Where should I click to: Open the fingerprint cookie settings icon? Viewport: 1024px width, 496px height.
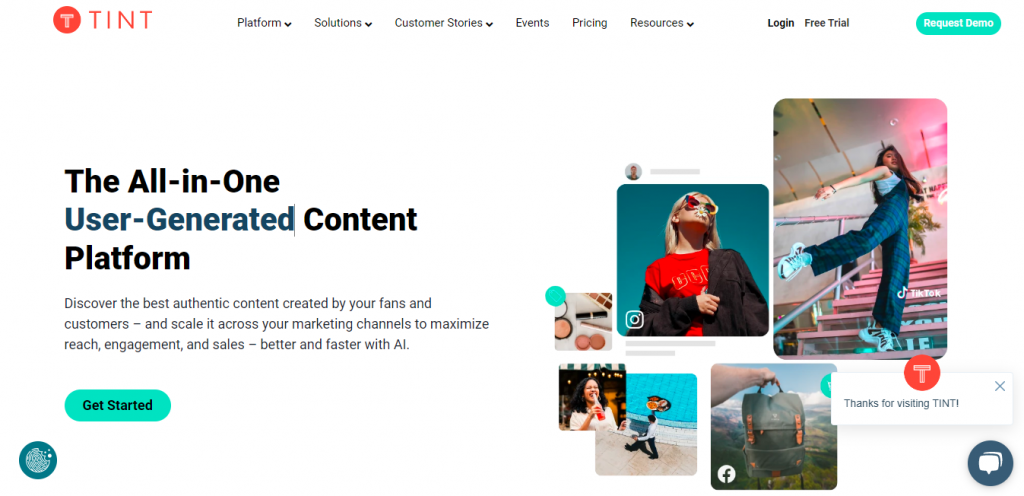point(38,460)
